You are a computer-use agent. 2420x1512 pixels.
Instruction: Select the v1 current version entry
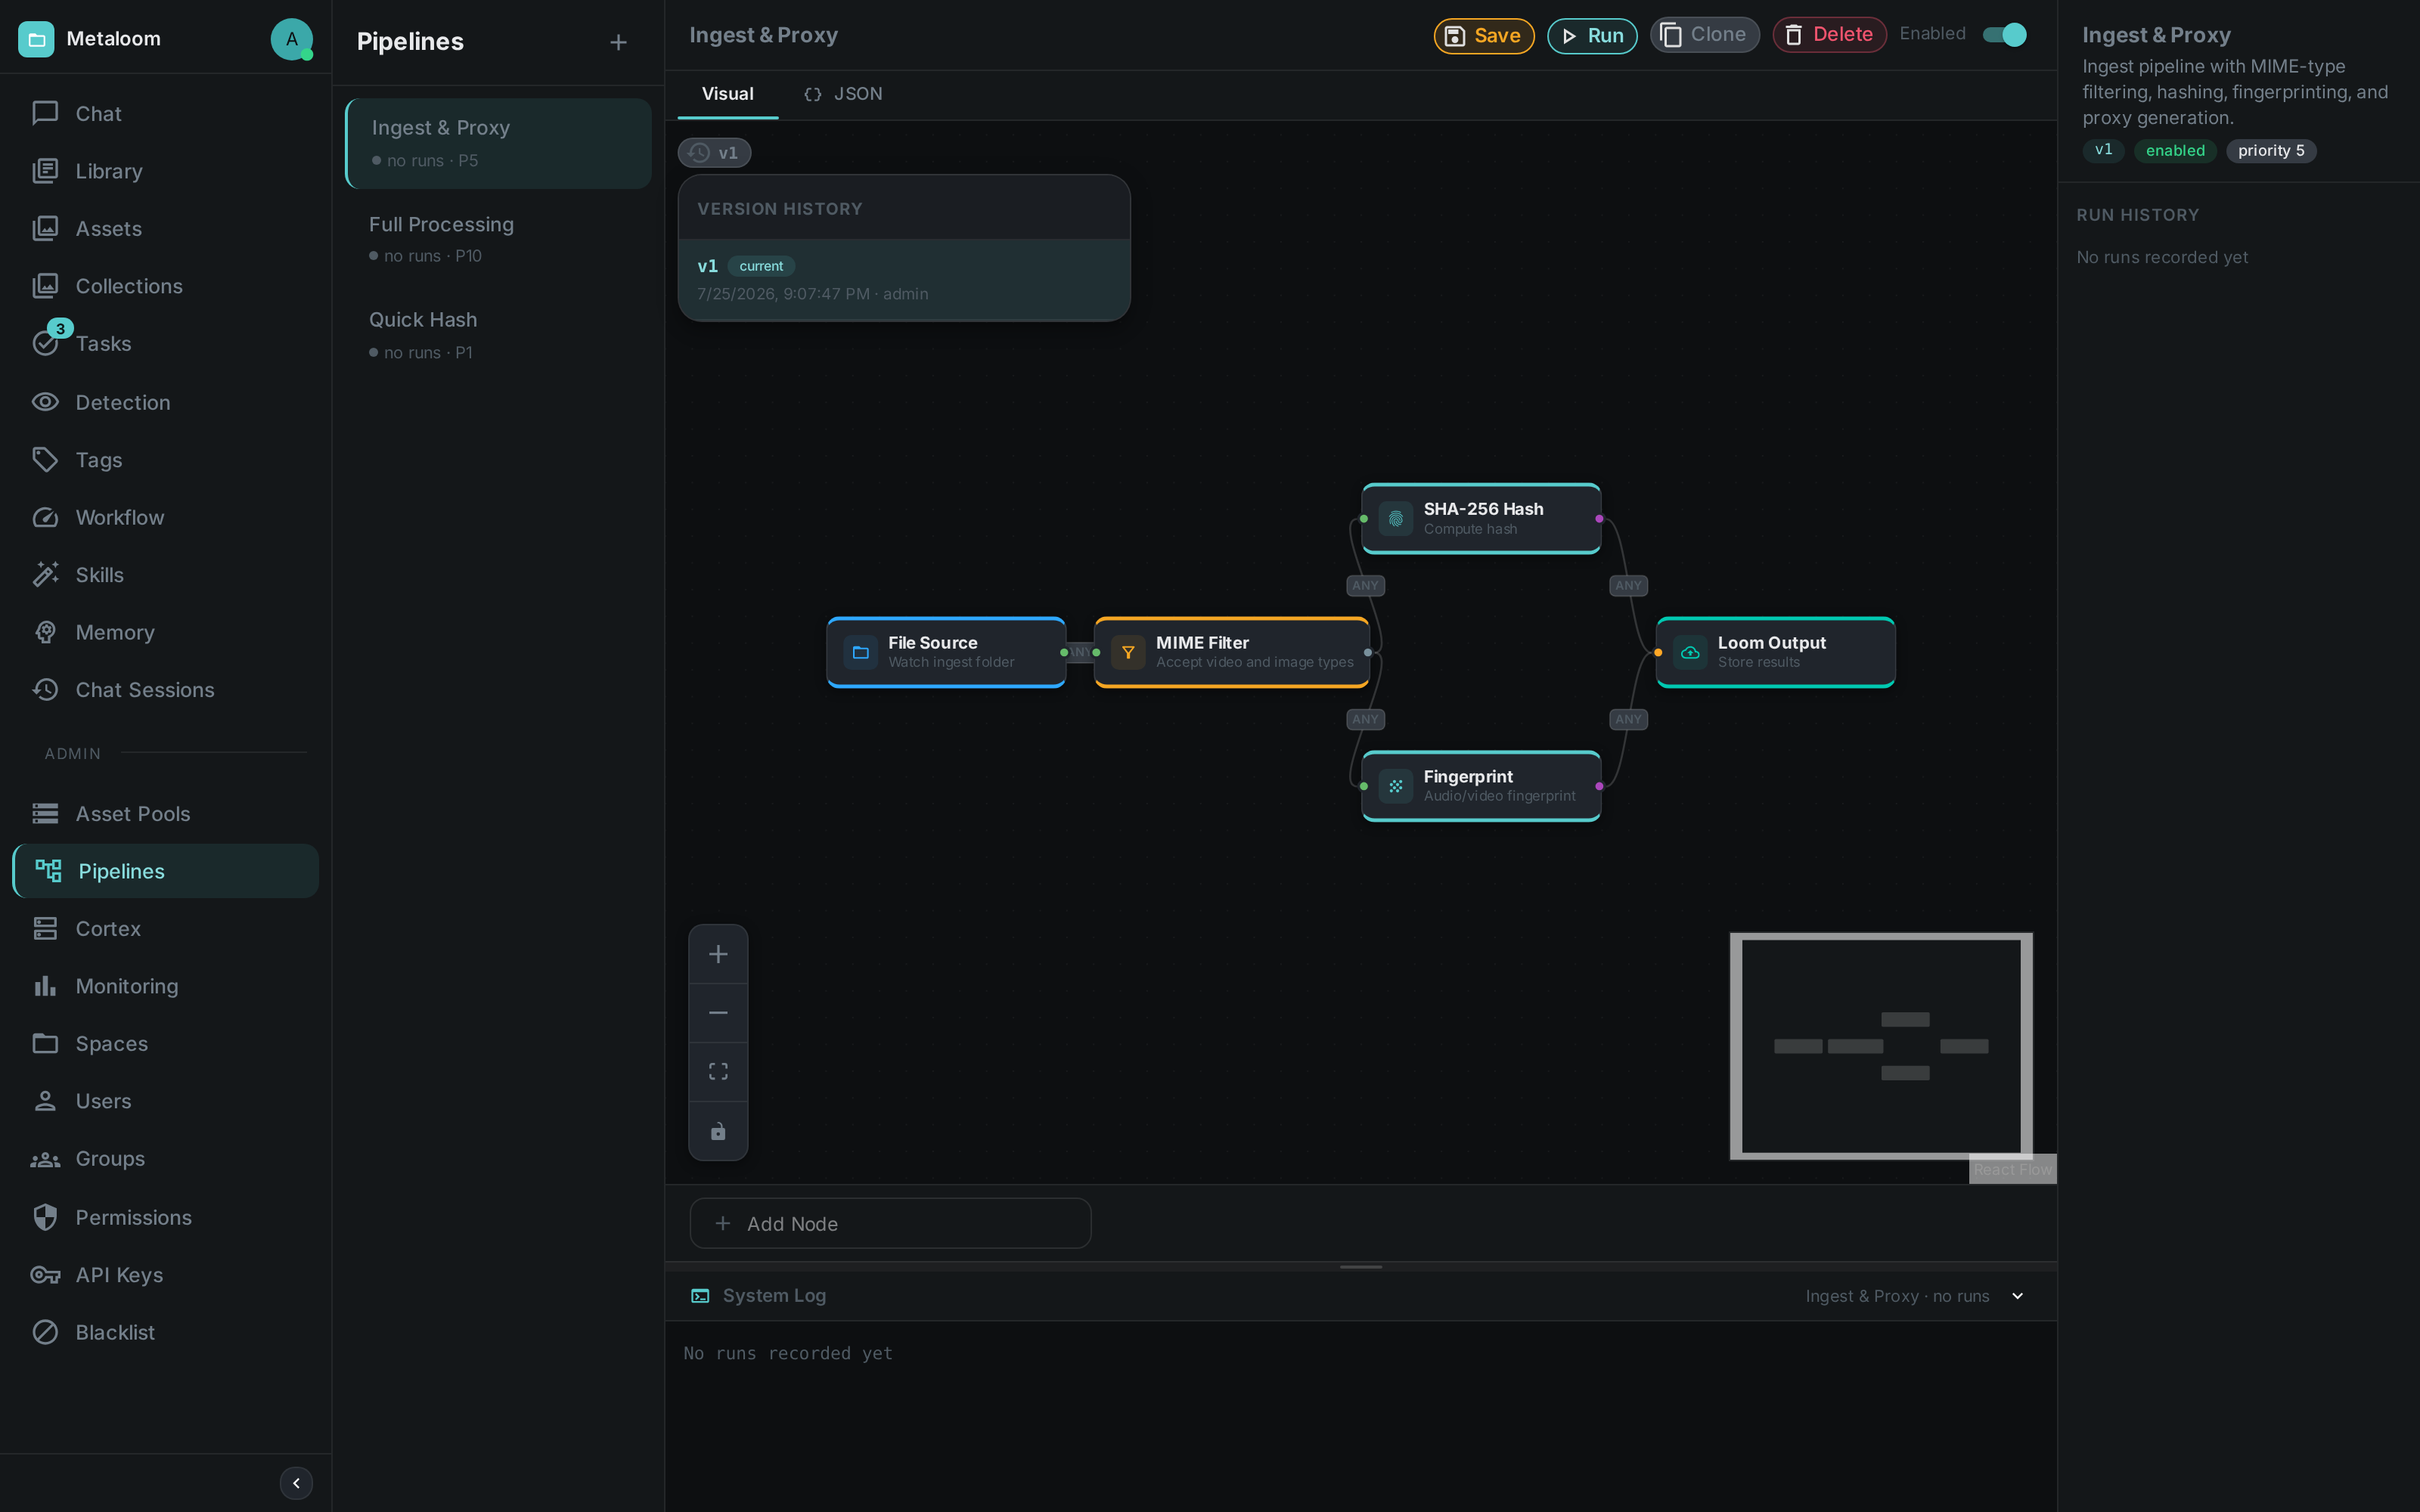pos(904,279)
